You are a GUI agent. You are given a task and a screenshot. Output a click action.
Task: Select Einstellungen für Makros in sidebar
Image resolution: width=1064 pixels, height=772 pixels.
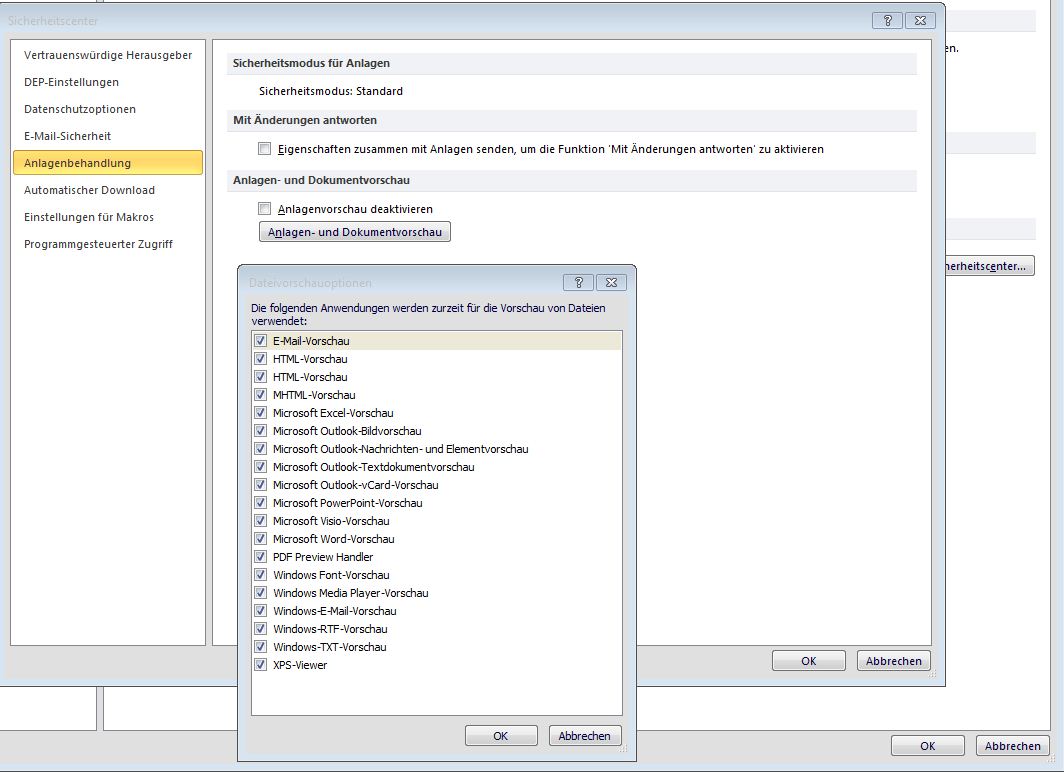pos(89,217)
